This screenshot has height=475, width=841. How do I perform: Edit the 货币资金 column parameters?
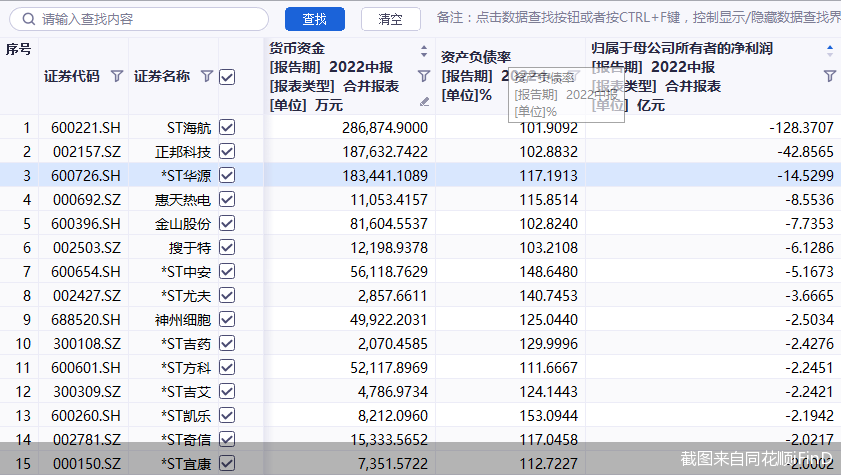pyautogui.click(x=424, y=102)
